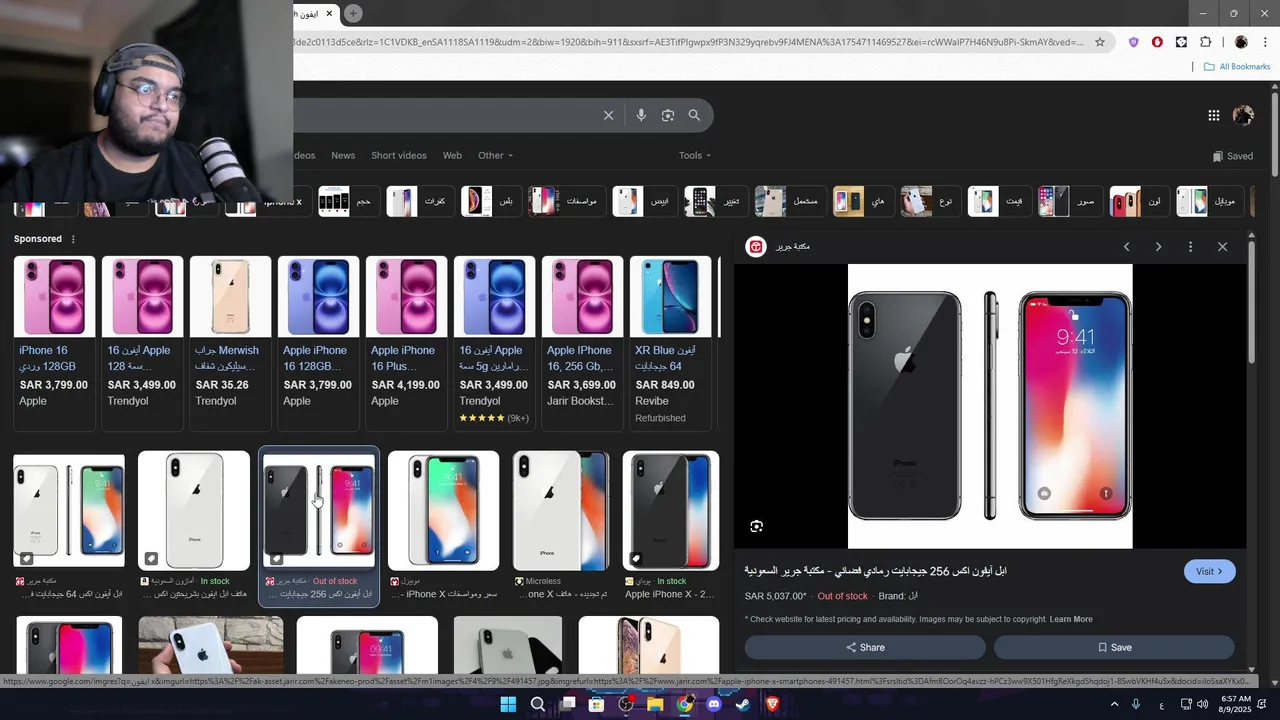Click the مكتبة جرير source name in preview header
This screenshot has width=1280, height=720.
792,247
